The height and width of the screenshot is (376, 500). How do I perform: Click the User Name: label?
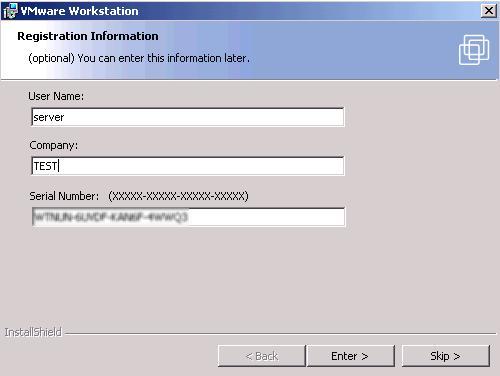coord(56,96)
